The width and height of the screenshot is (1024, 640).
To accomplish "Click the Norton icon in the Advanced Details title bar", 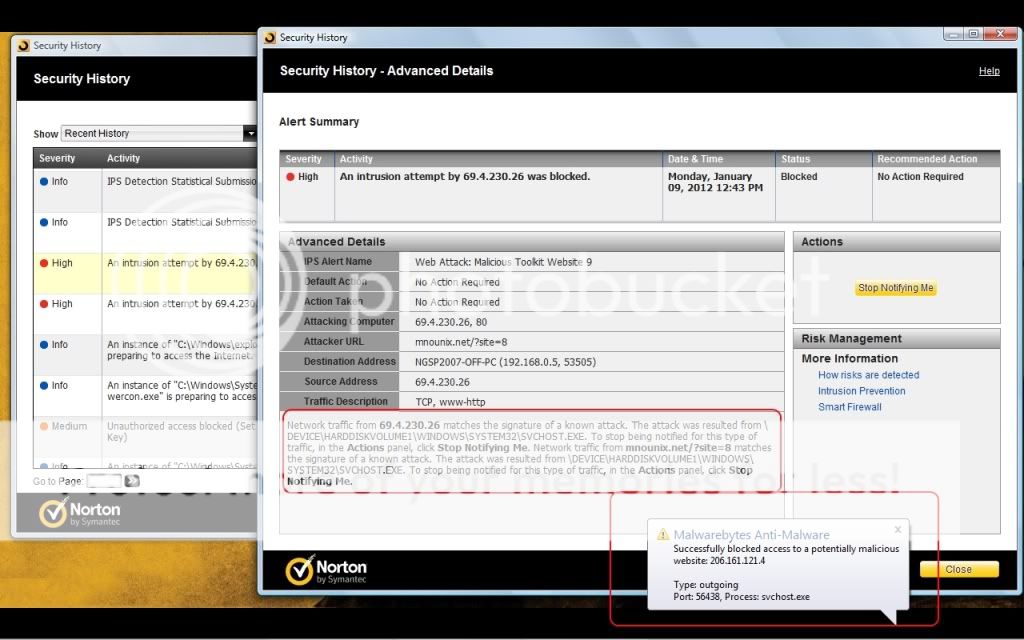I will [270, 38].
